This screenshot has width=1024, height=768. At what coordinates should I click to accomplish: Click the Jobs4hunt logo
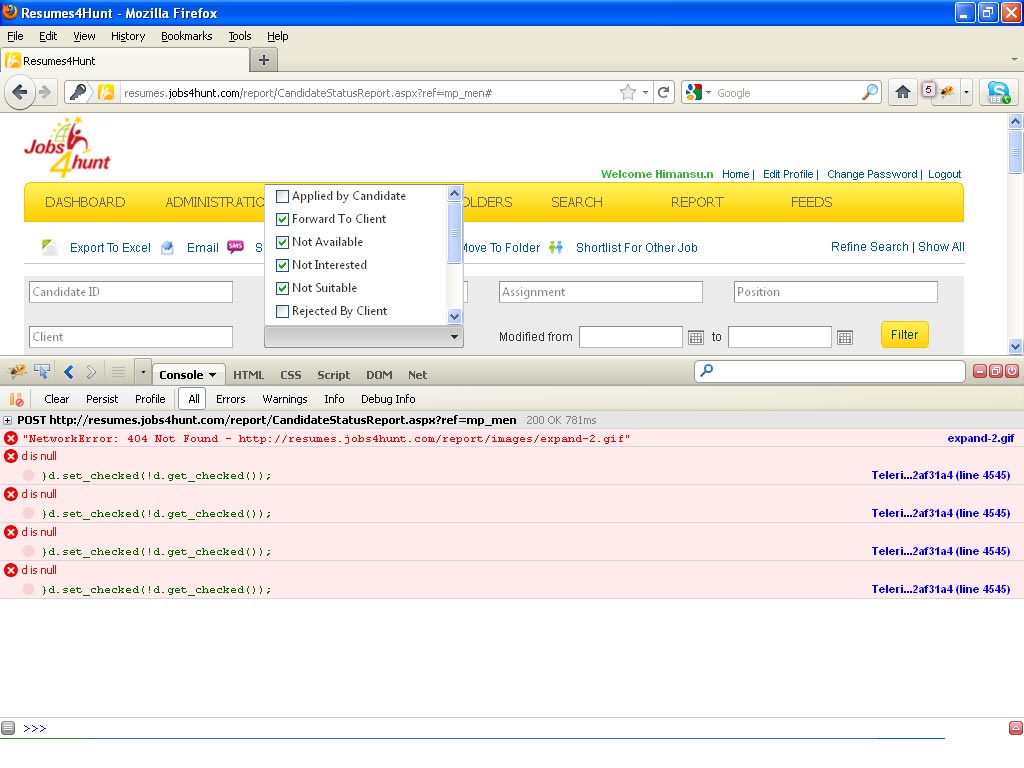67,148
